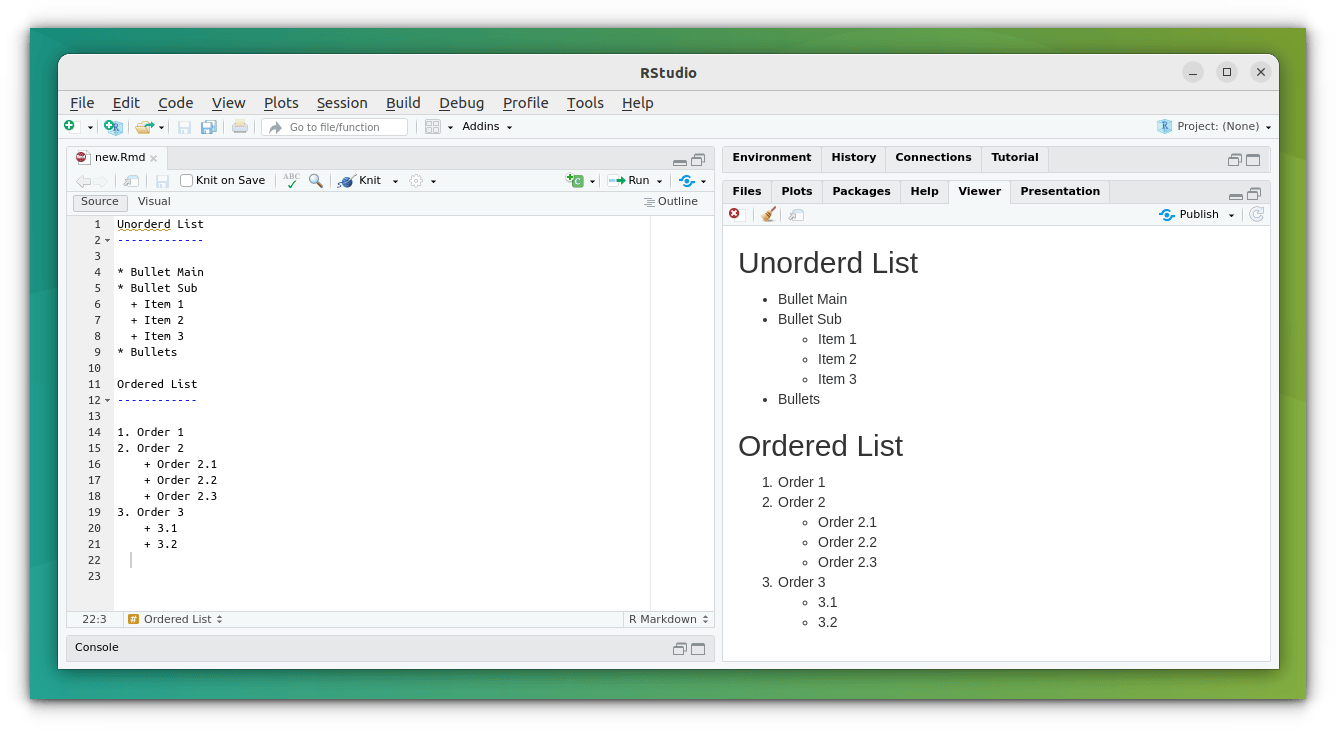Viewport: 1336px width, 731px height.
Task: Close the new.Rmd tab
Action: point(154,158)
